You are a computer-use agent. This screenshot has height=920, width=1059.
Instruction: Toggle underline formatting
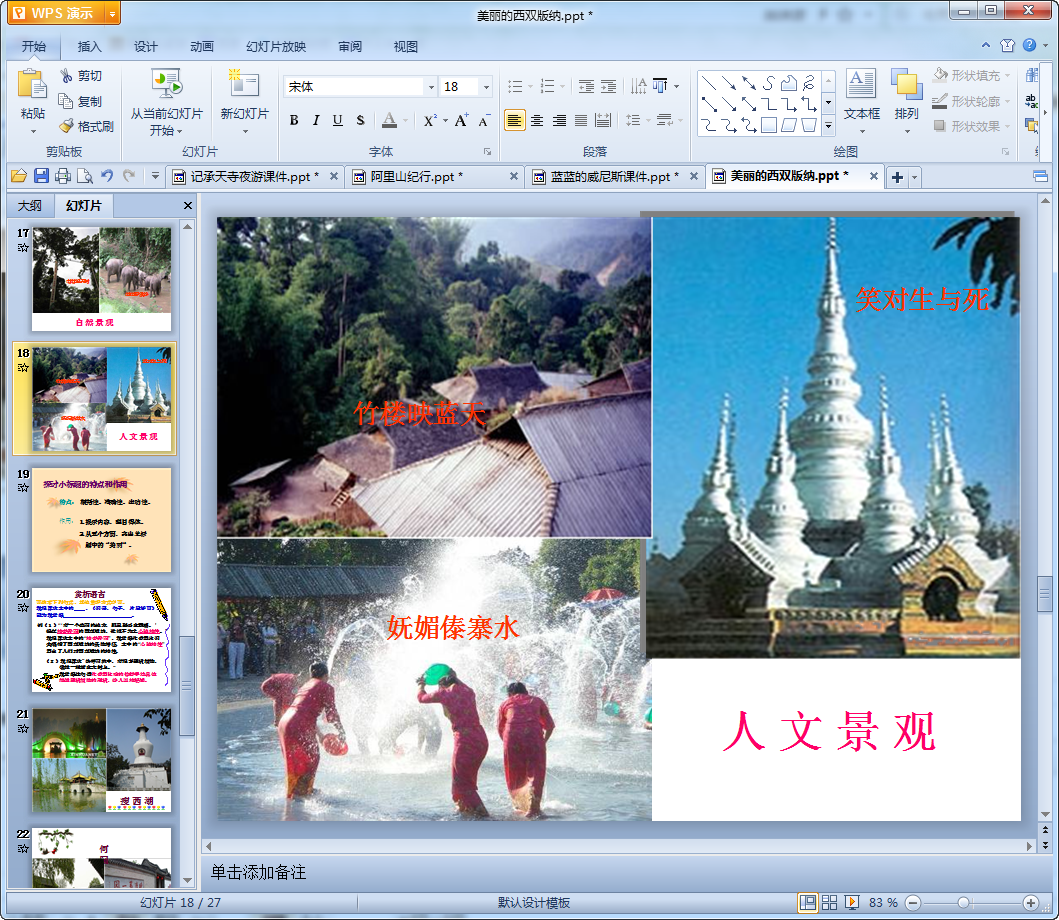(338, 120)
